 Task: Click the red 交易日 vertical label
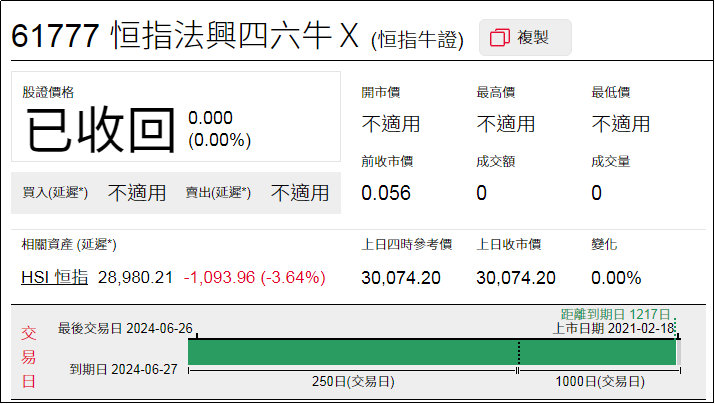click(28, 357)
